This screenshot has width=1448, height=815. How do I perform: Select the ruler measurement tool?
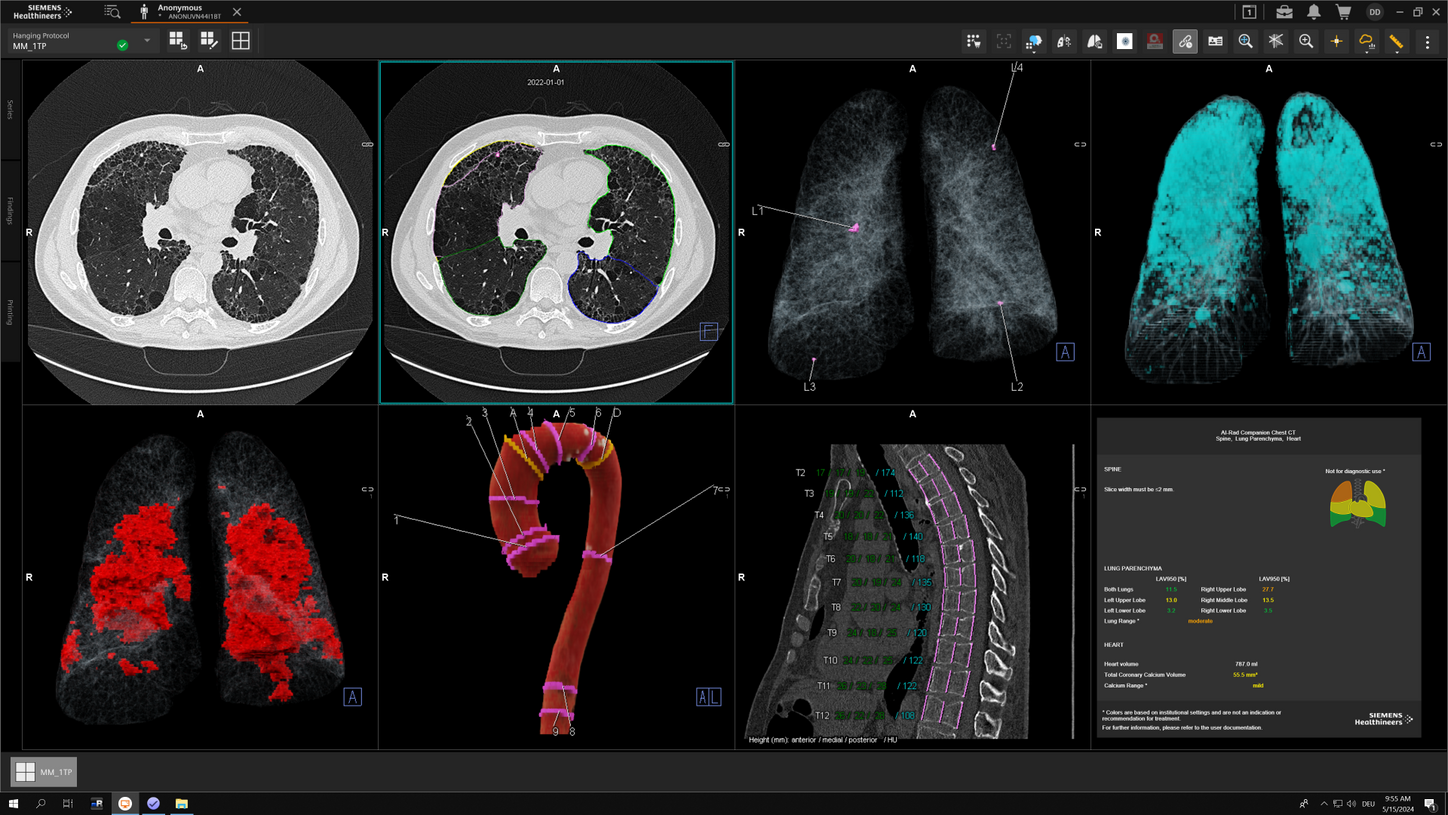[x=1396, y=41]
